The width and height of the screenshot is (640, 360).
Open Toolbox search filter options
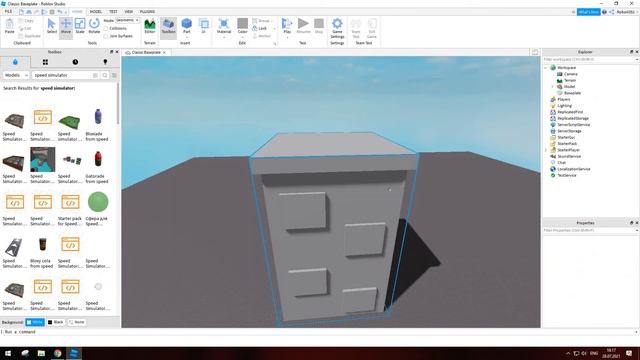(114, 75)
